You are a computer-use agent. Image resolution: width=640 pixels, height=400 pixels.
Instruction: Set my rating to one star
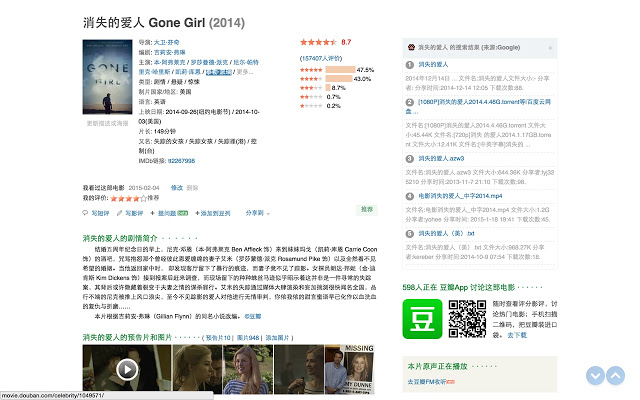[x=114, y=198]
